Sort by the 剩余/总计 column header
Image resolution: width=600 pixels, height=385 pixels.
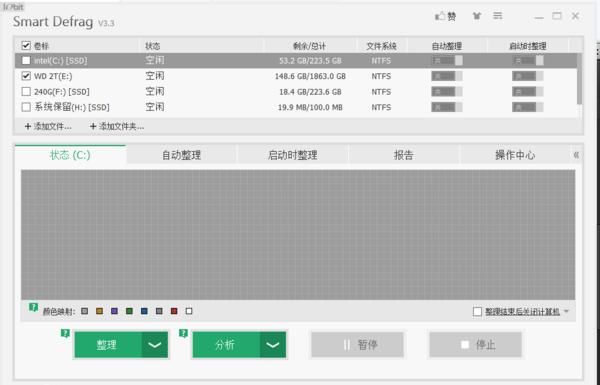point(310,46)
